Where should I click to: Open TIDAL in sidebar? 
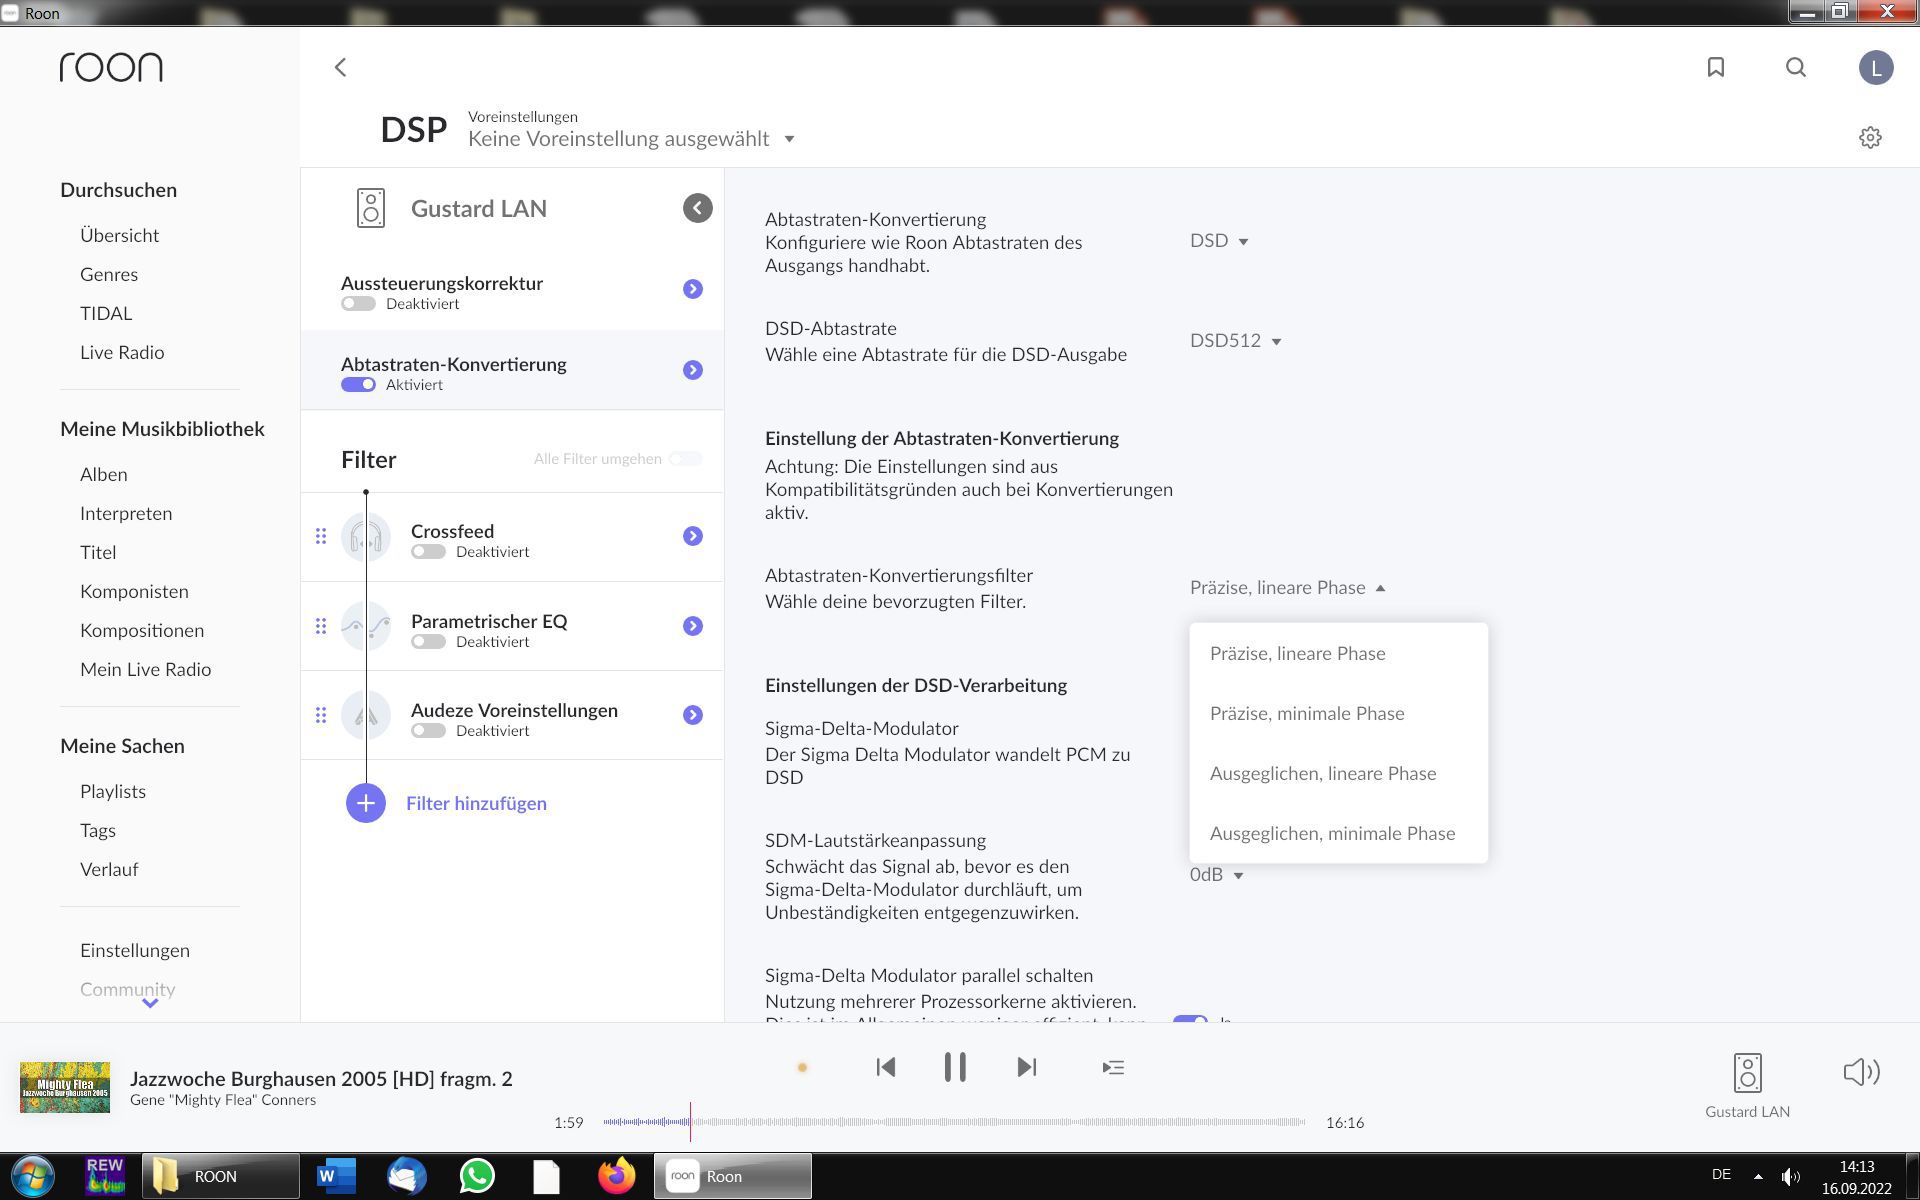pyautogui.click(x=106, y=313)
